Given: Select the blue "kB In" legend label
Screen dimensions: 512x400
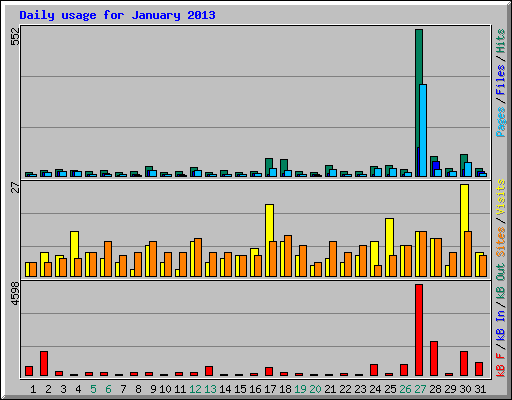Looking at the screenshot, I should pos(501,325).
